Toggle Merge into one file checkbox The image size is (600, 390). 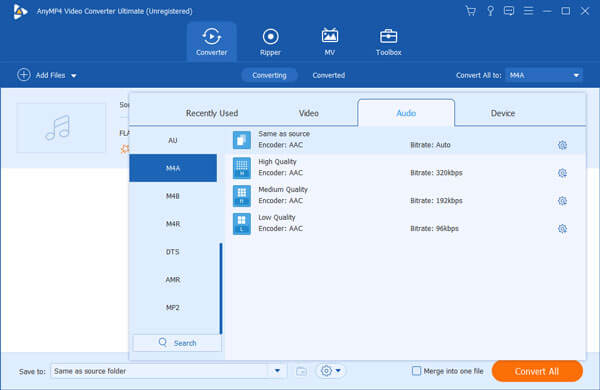416,371
